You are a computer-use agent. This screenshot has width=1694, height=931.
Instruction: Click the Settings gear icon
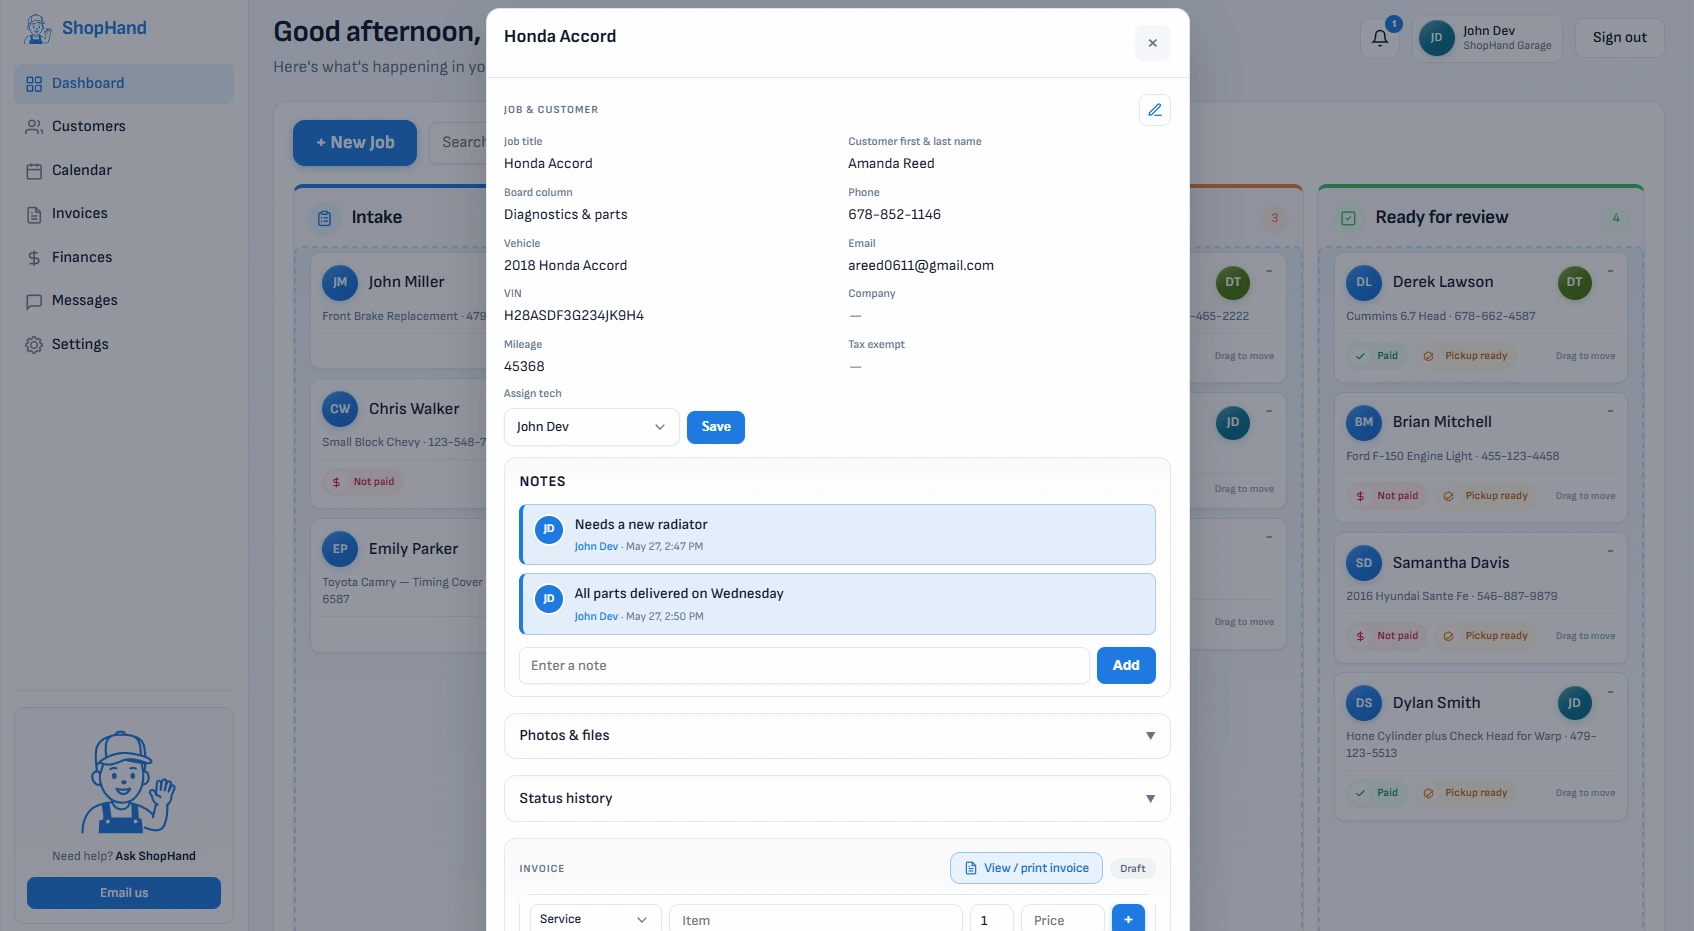pyautogui.click(x=34, y=345)
